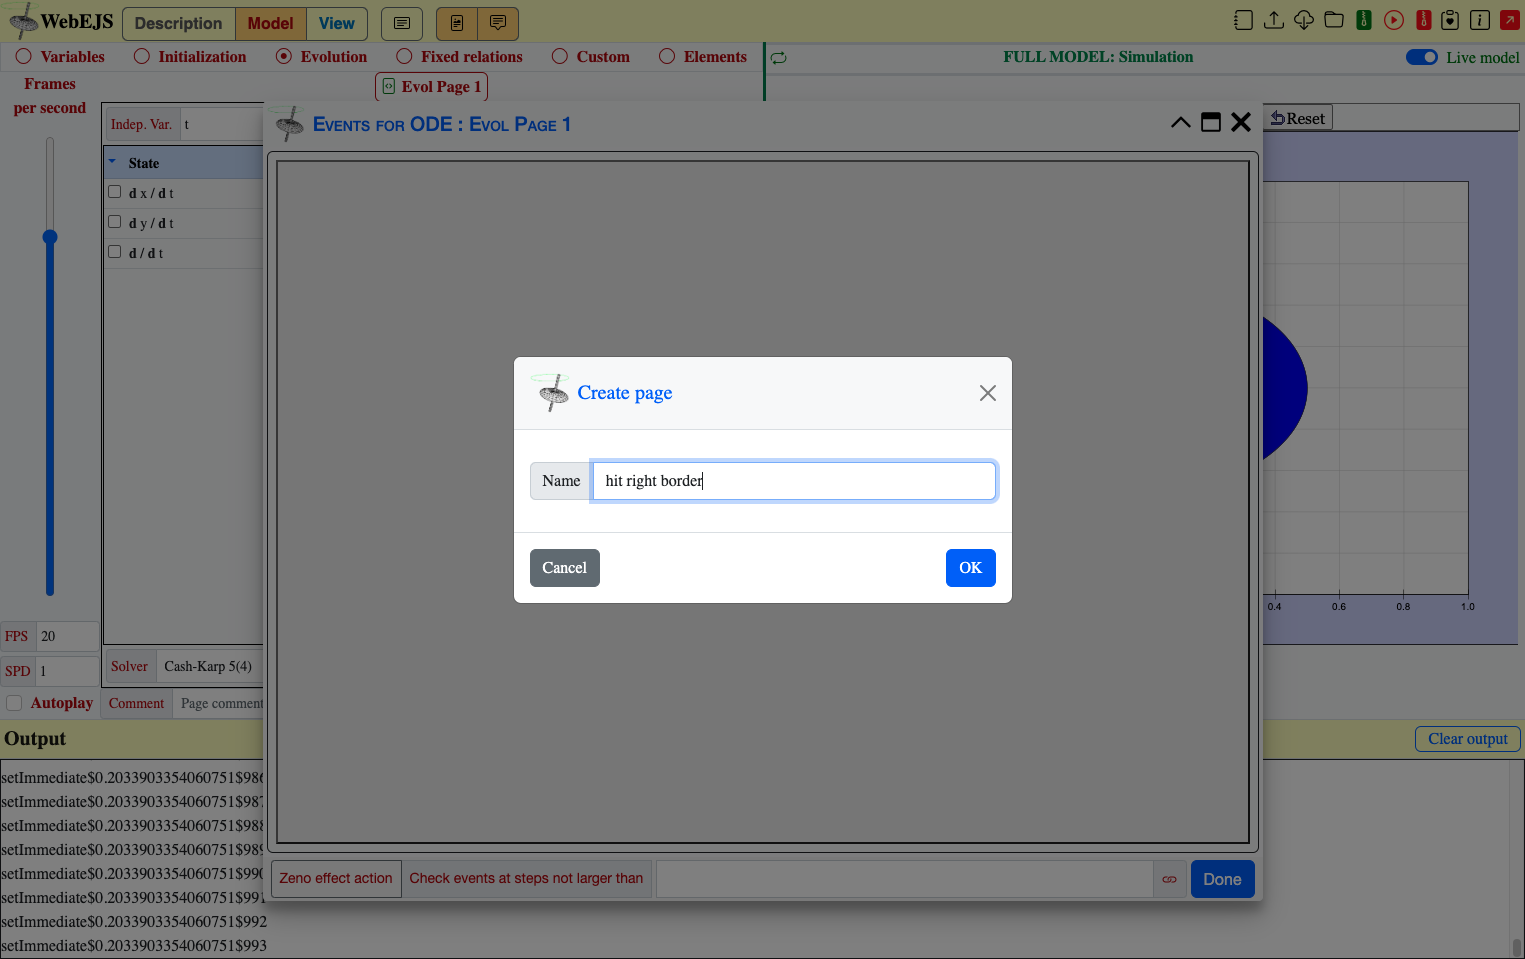Cancel the Create page dialog

coord(565,568)
